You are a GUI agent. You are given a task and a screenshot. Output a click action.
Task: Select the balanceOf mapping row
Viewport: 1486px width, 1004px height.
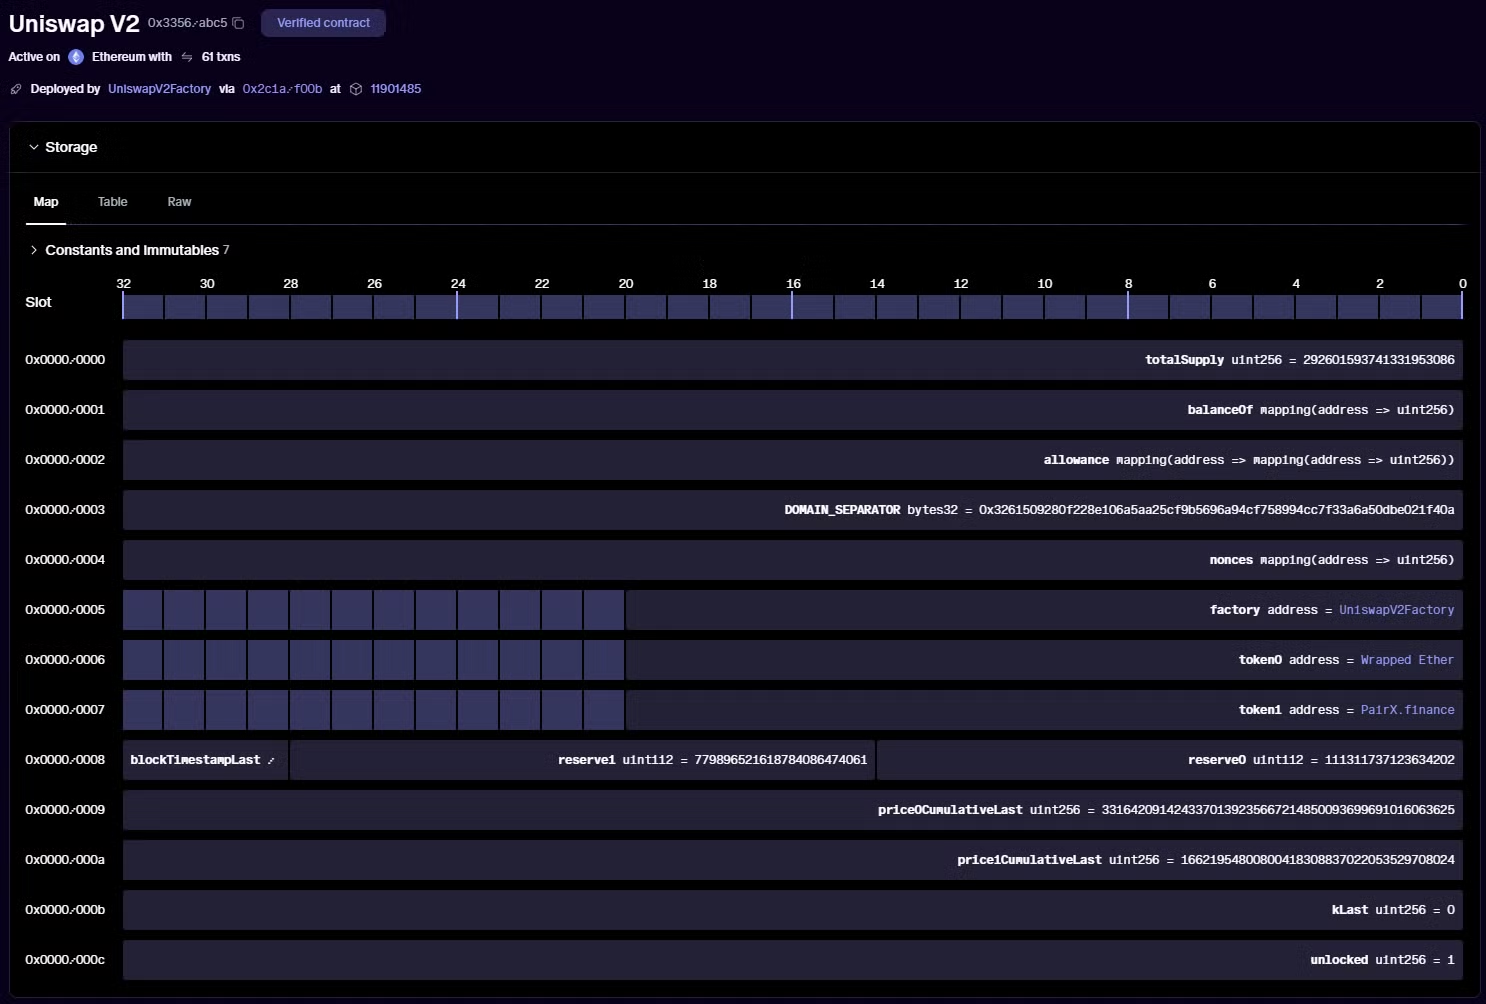click(x=793, y=410)
